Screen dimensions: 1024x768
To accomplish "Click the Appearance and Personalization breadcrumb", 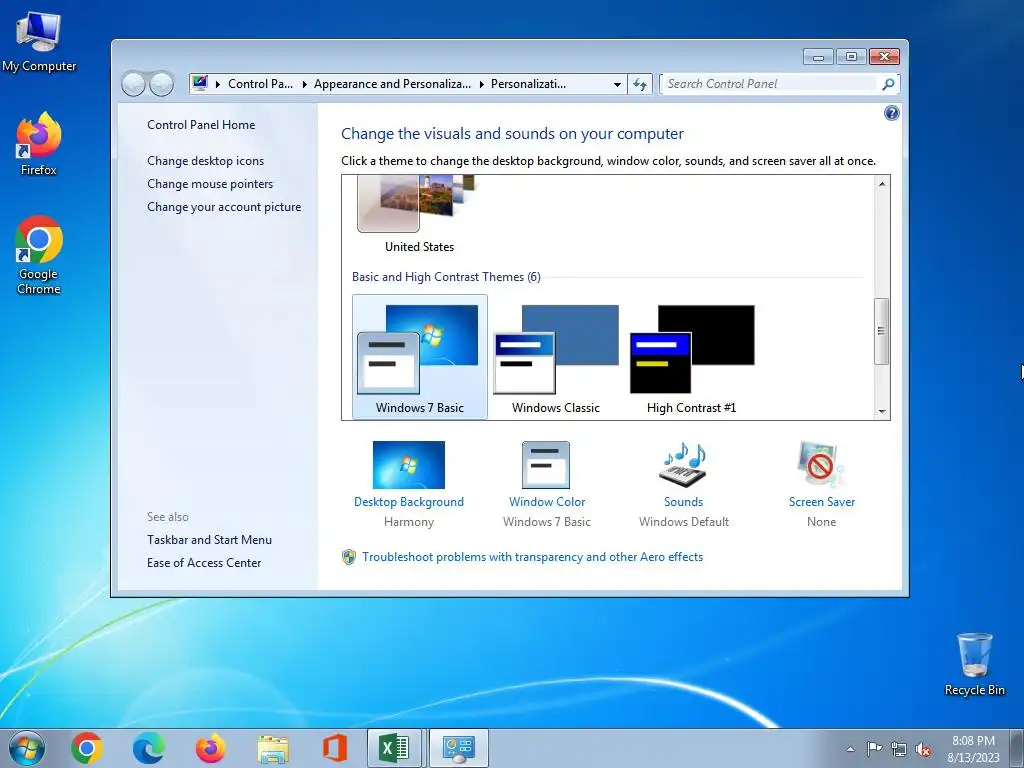I will [x=392, y=84].
